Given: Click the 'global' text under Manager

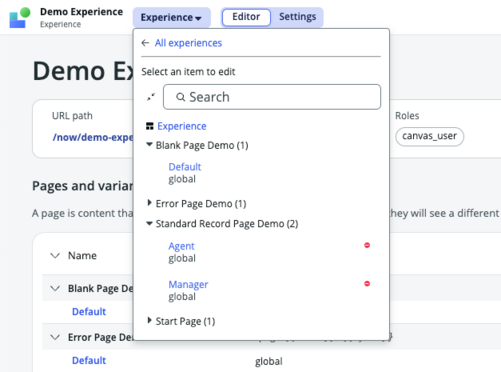Looking at the screenshot, I should 182,297.
